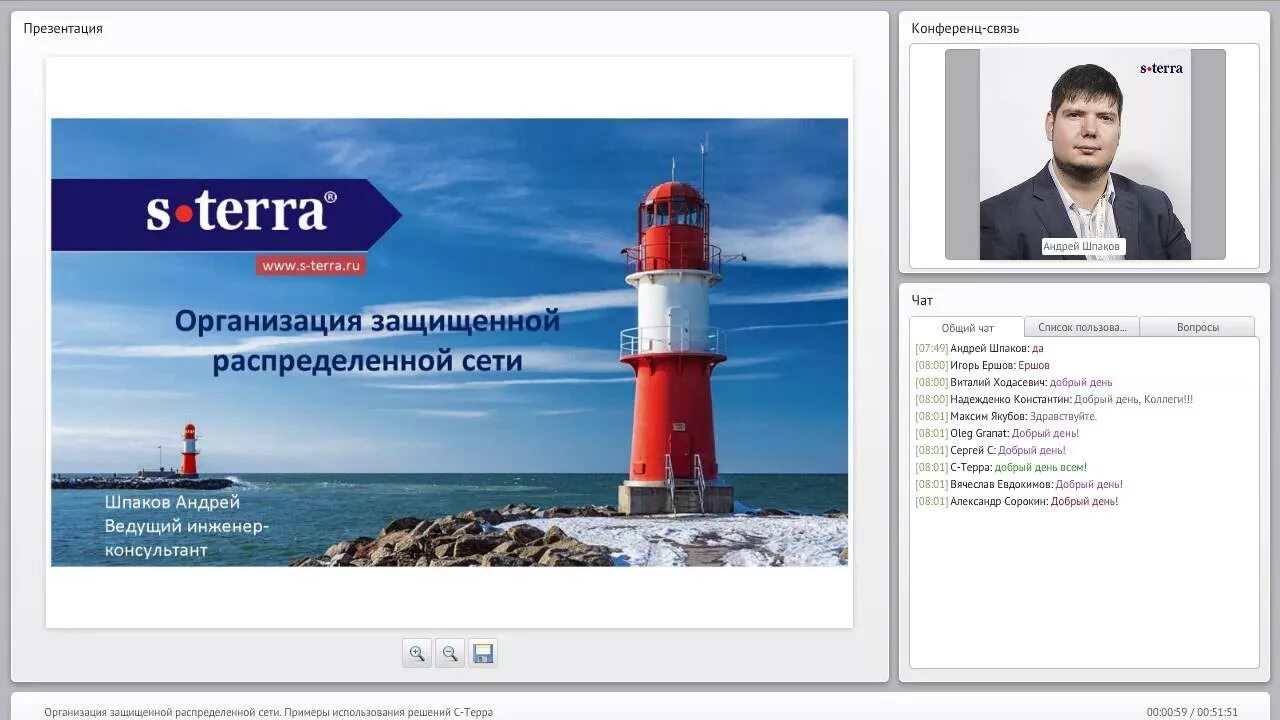Screen dimensions: 1280x720
Task: Zoom in on the presentation slide
Action: pyautogui.click(x=417, y=653)
